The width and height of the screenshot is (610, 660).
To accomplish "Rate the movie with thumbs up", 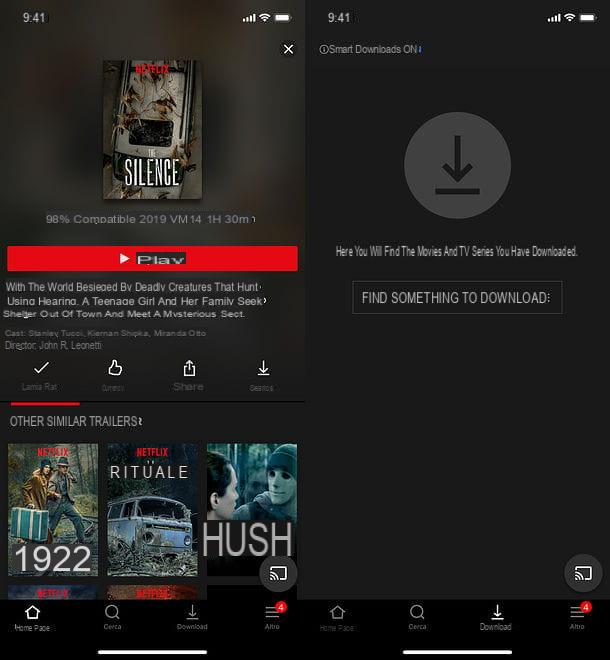I will [x=115, y=368].
